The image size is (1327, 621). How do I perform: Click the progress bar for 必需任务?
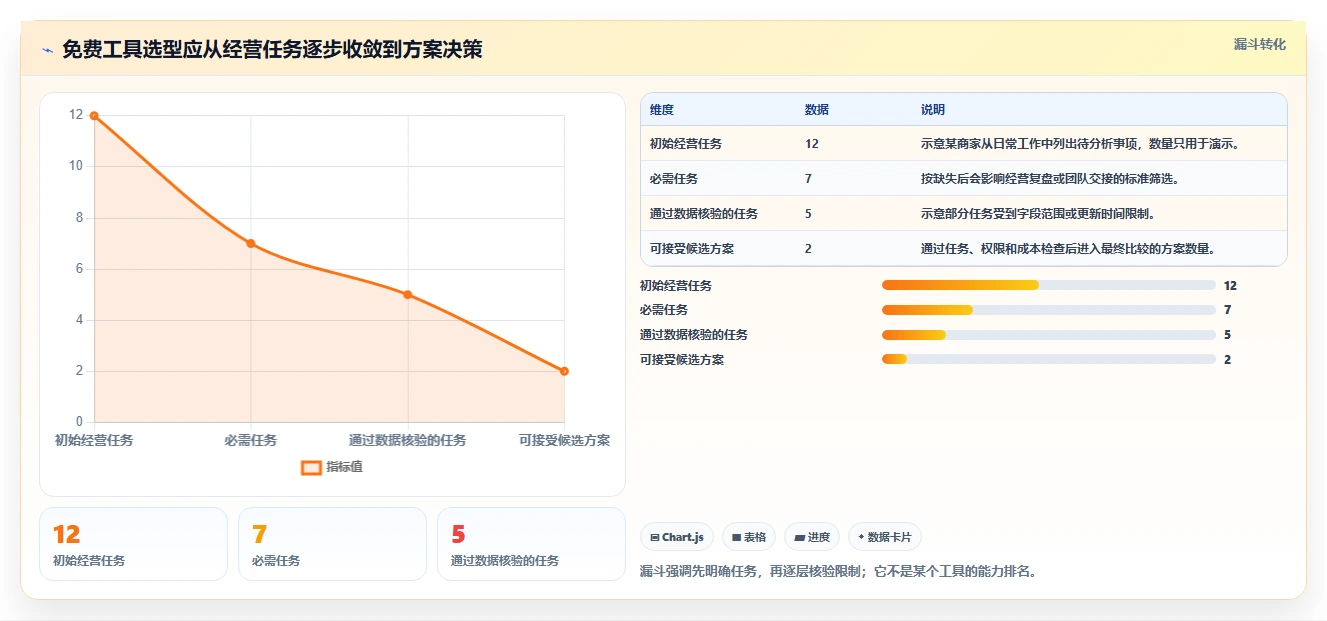point(1049,310)
